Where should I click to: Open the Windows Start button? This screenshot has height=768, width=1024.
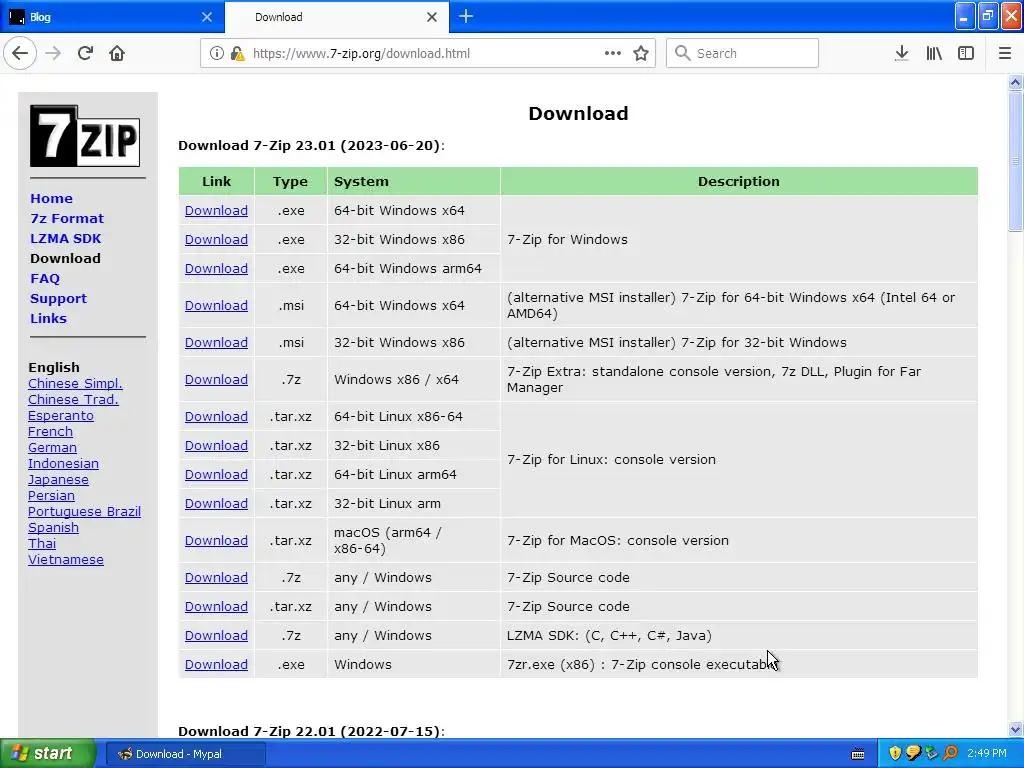click(x=48, y=754)
